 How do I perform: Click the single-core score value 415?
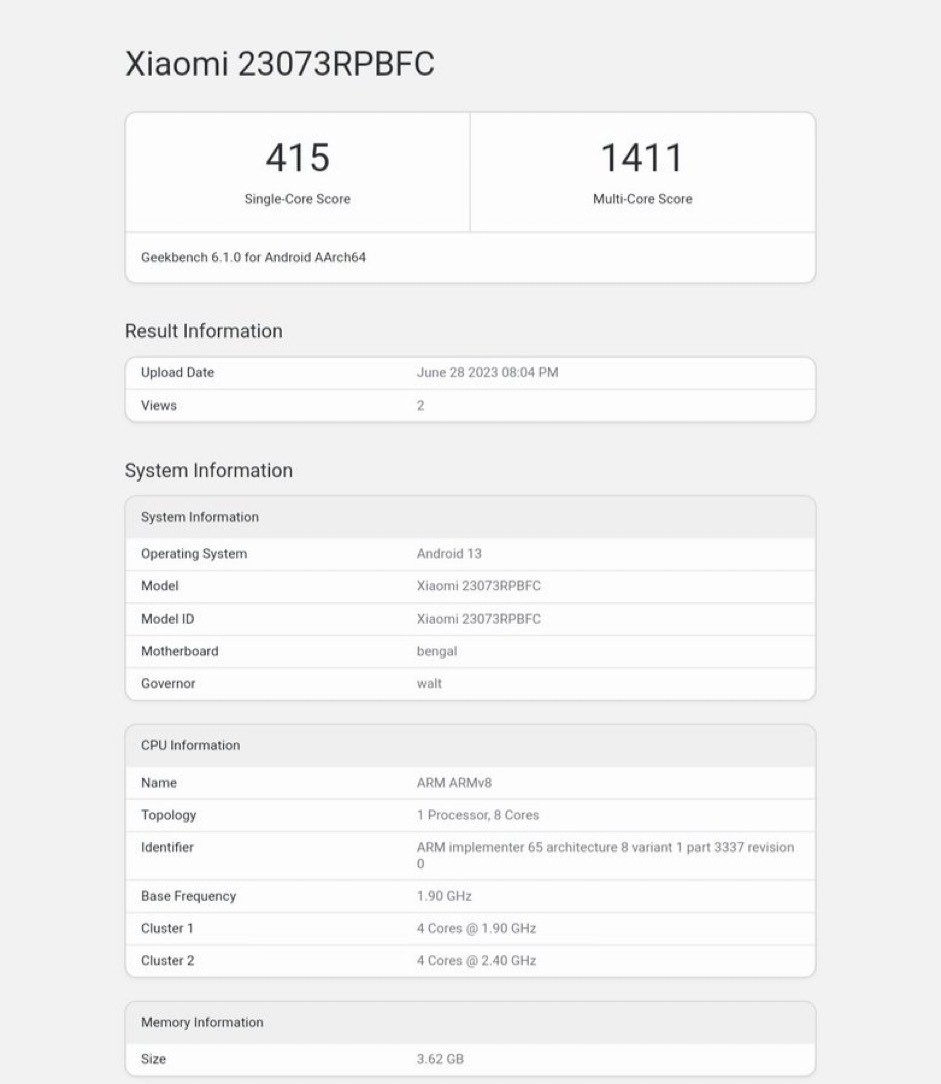click(297, 158)
